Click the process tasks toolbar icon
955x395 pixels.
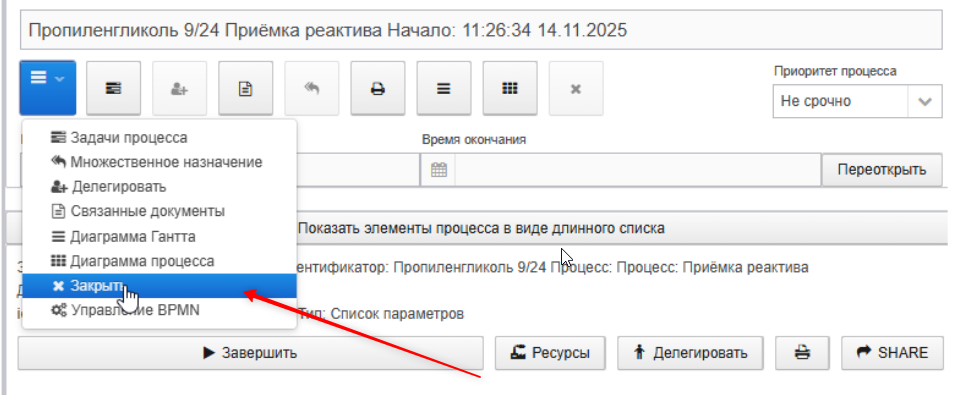point(113,88)
